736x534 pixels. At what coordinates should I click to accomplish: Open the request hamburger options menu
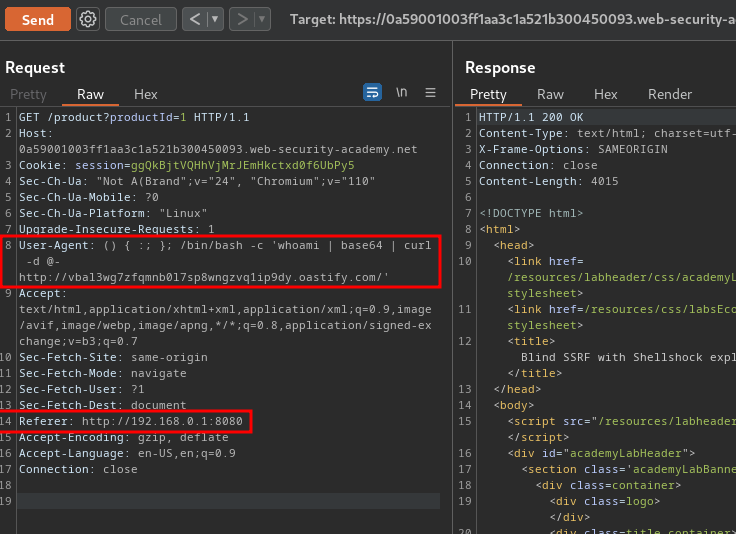coord(430,92)
